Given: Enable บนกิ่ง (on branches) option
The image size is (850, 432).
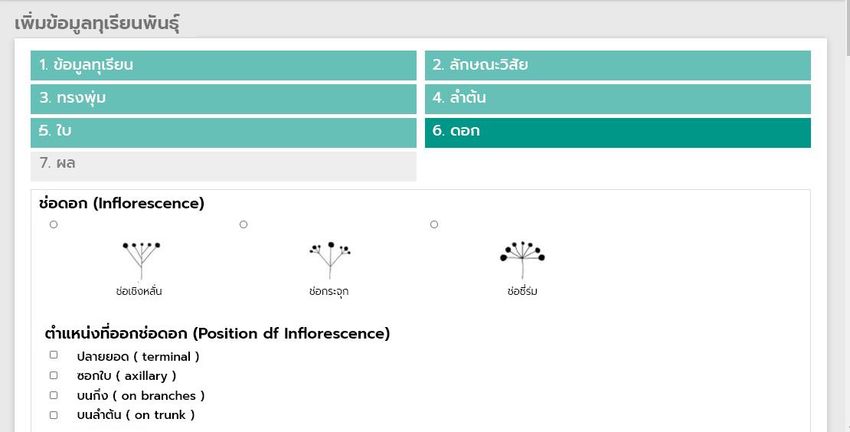Looking at the screenshot, I should [54, 395].
